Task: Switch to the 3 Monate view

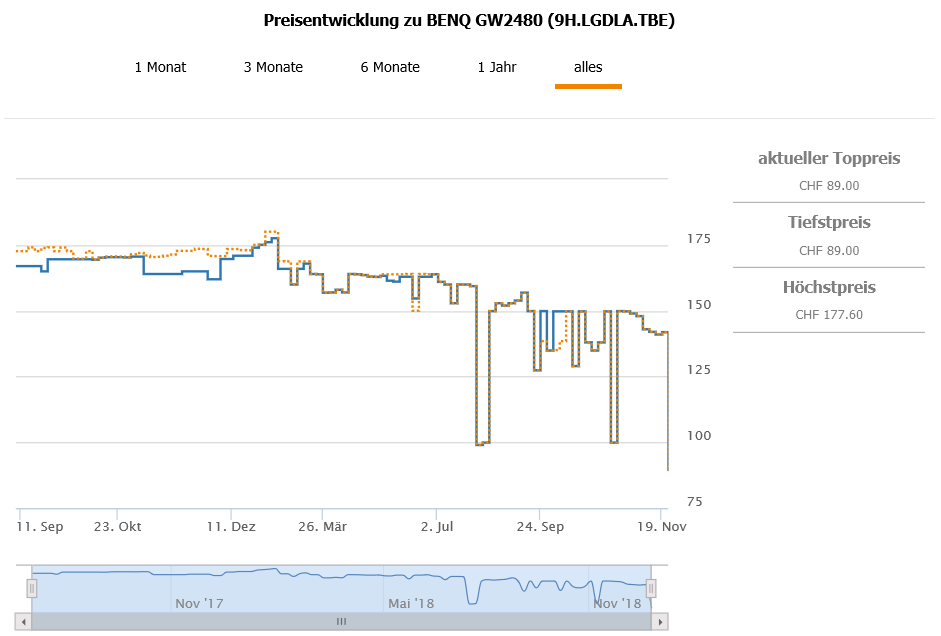Action: point(273,68)
